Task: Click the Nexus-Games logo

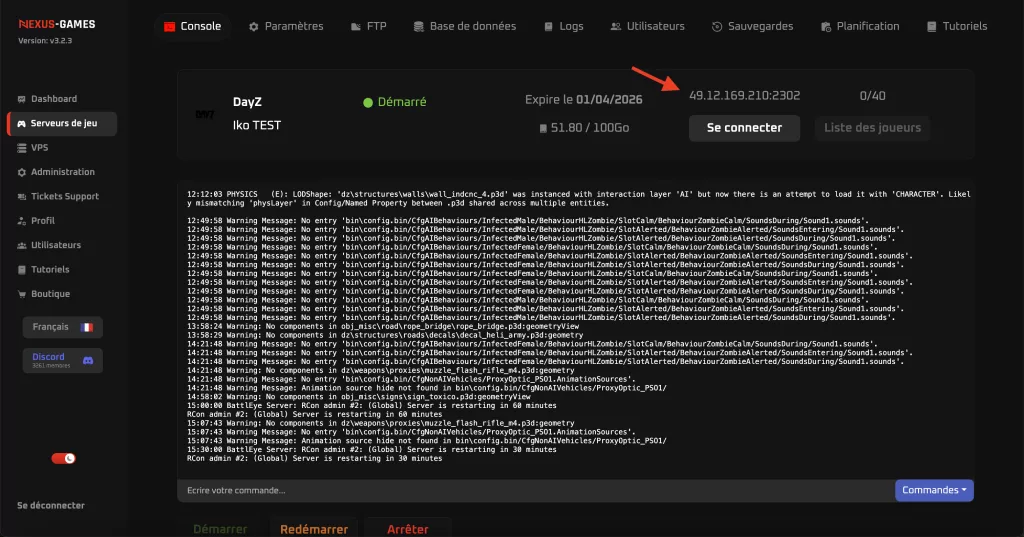Action: [57, 24]
